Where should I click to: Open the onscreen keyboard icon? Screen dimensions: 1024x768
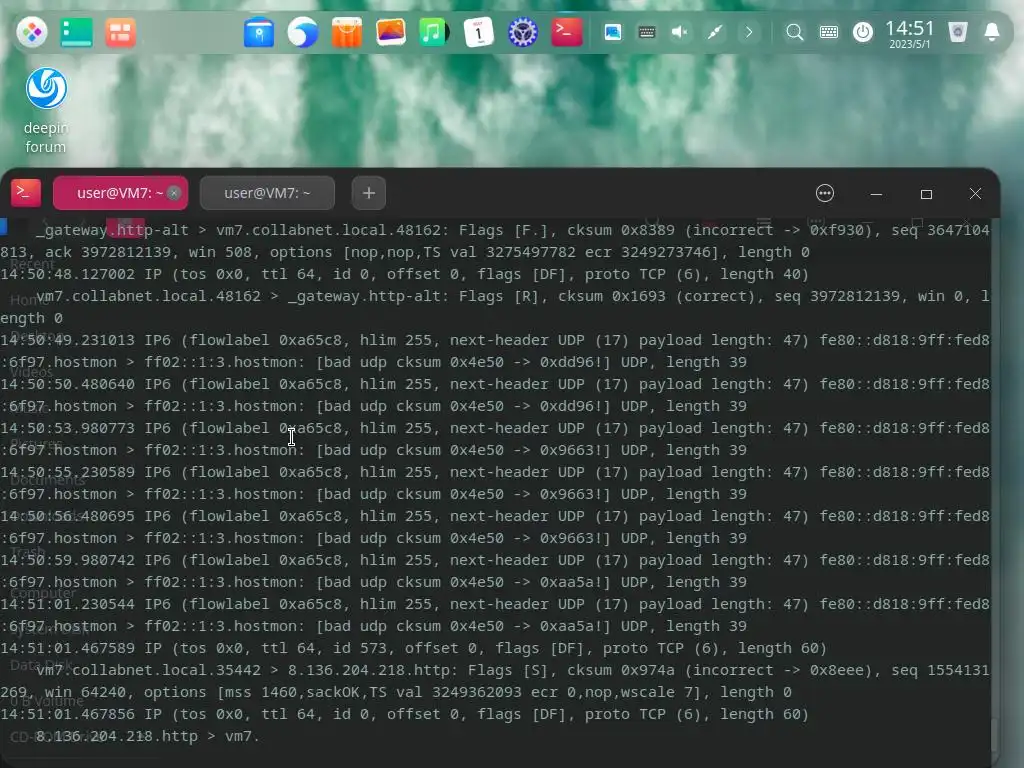(x=829, y=32)
